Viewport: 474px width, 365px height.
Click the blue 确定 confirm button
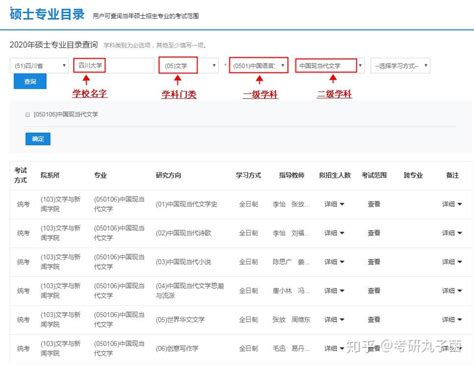pos(38,139)
